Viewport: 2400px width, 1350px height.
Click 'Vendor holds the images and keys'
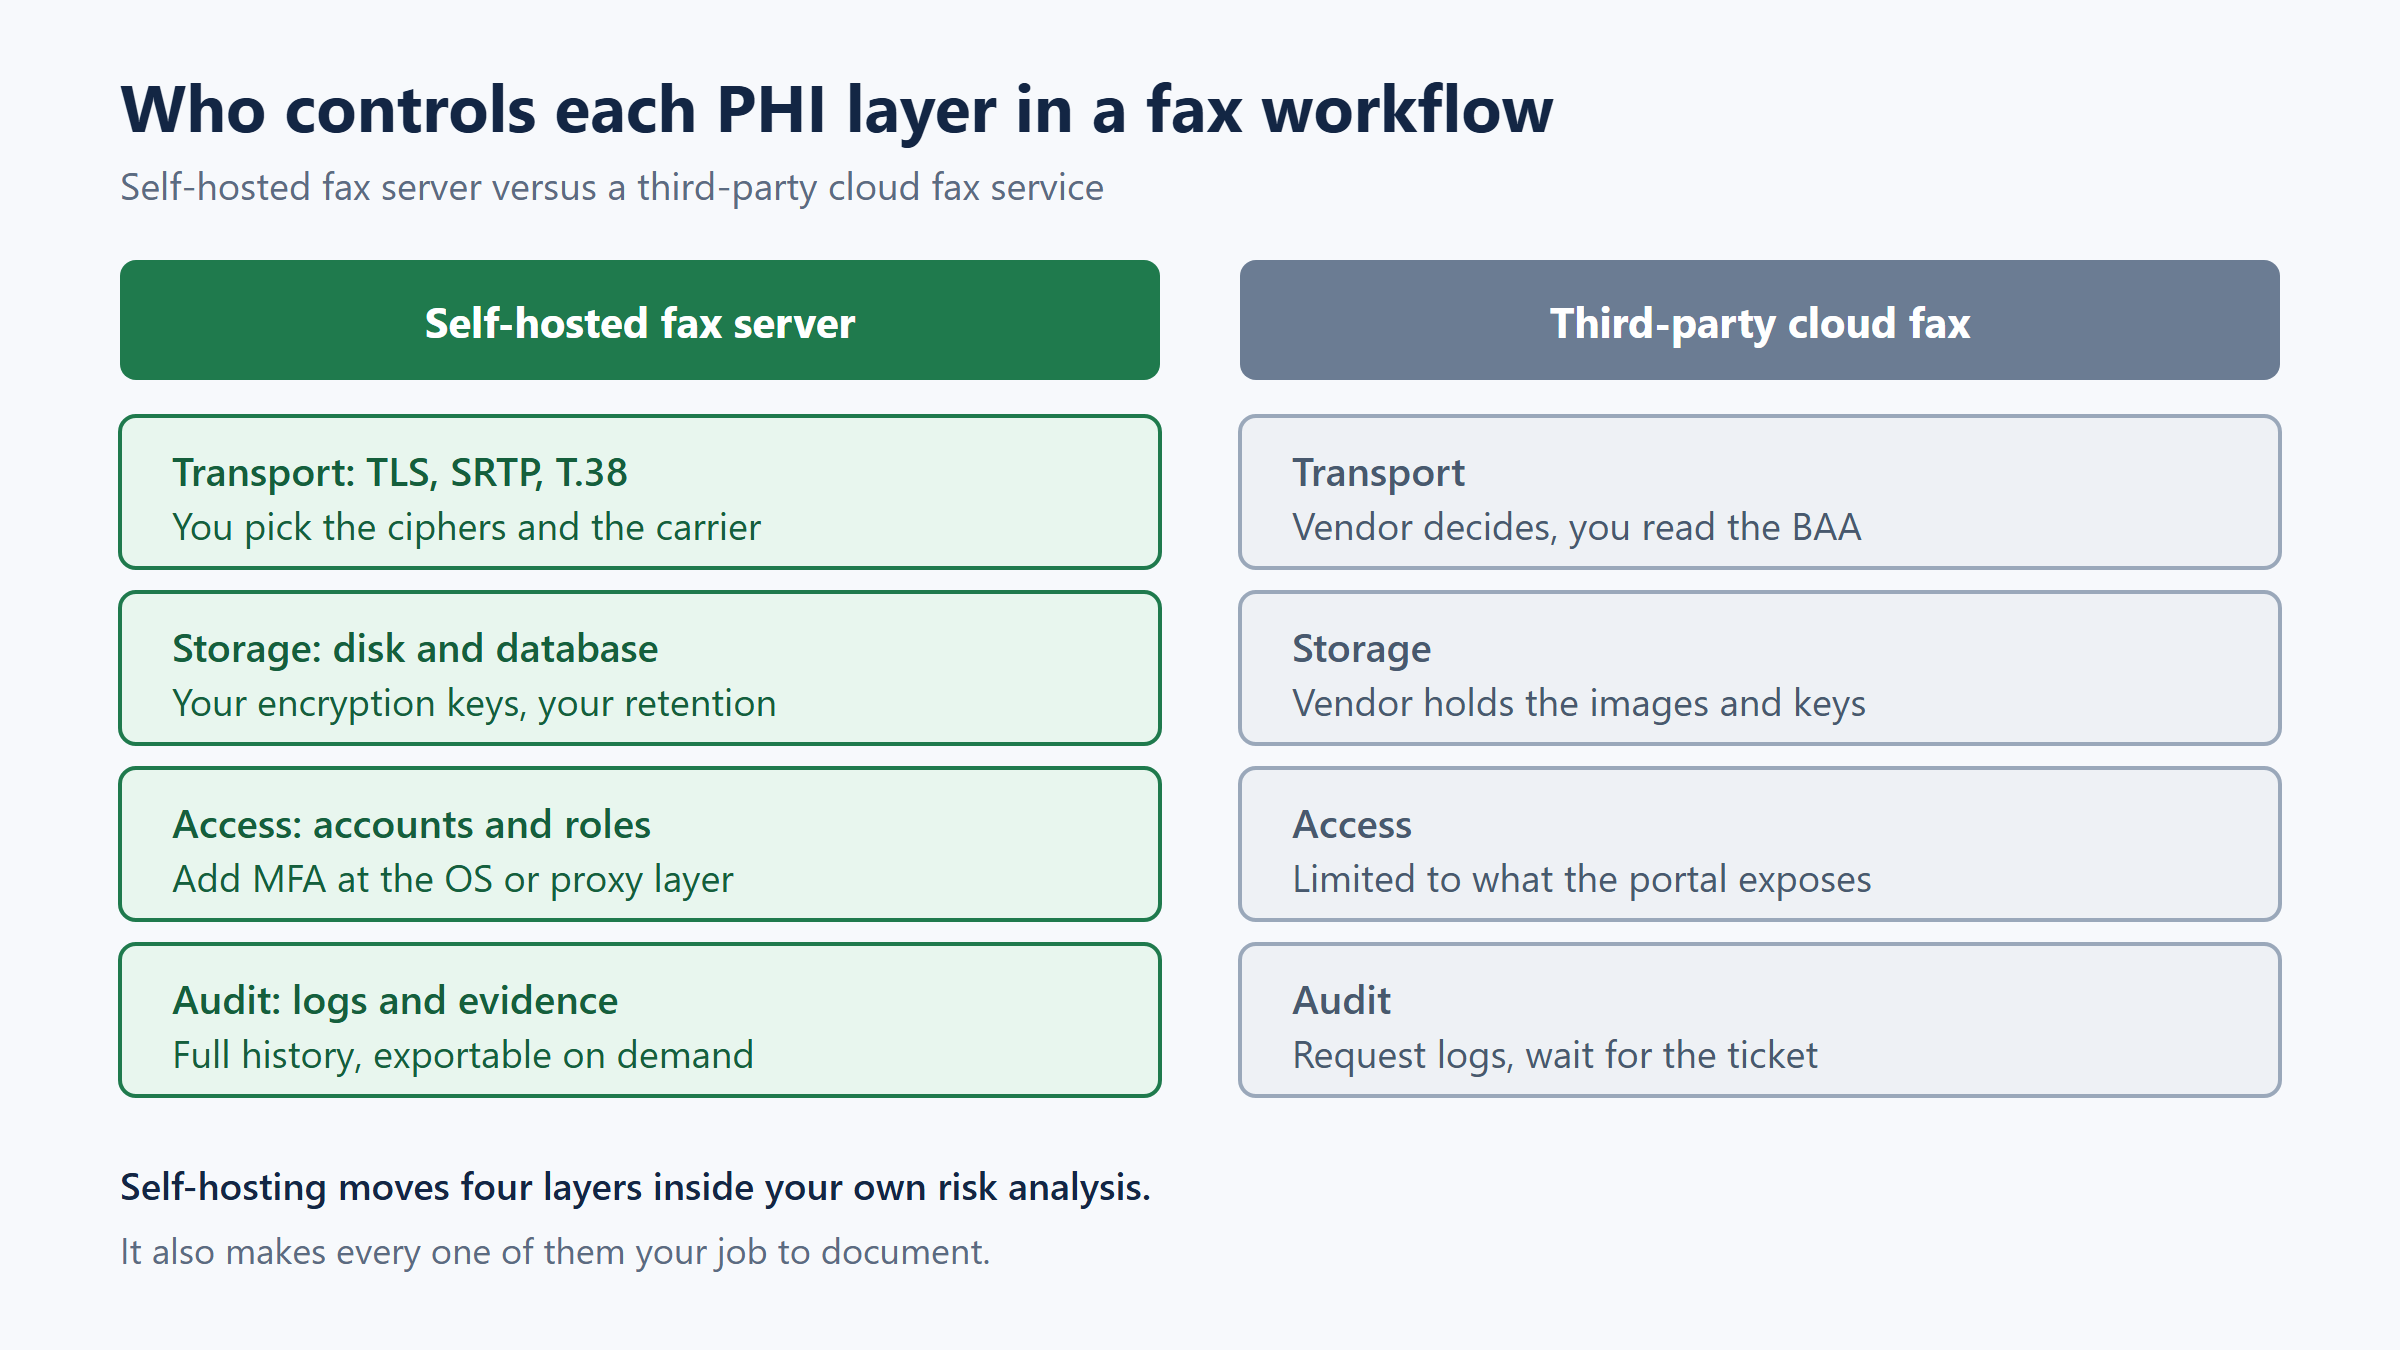click(1579, 704)
